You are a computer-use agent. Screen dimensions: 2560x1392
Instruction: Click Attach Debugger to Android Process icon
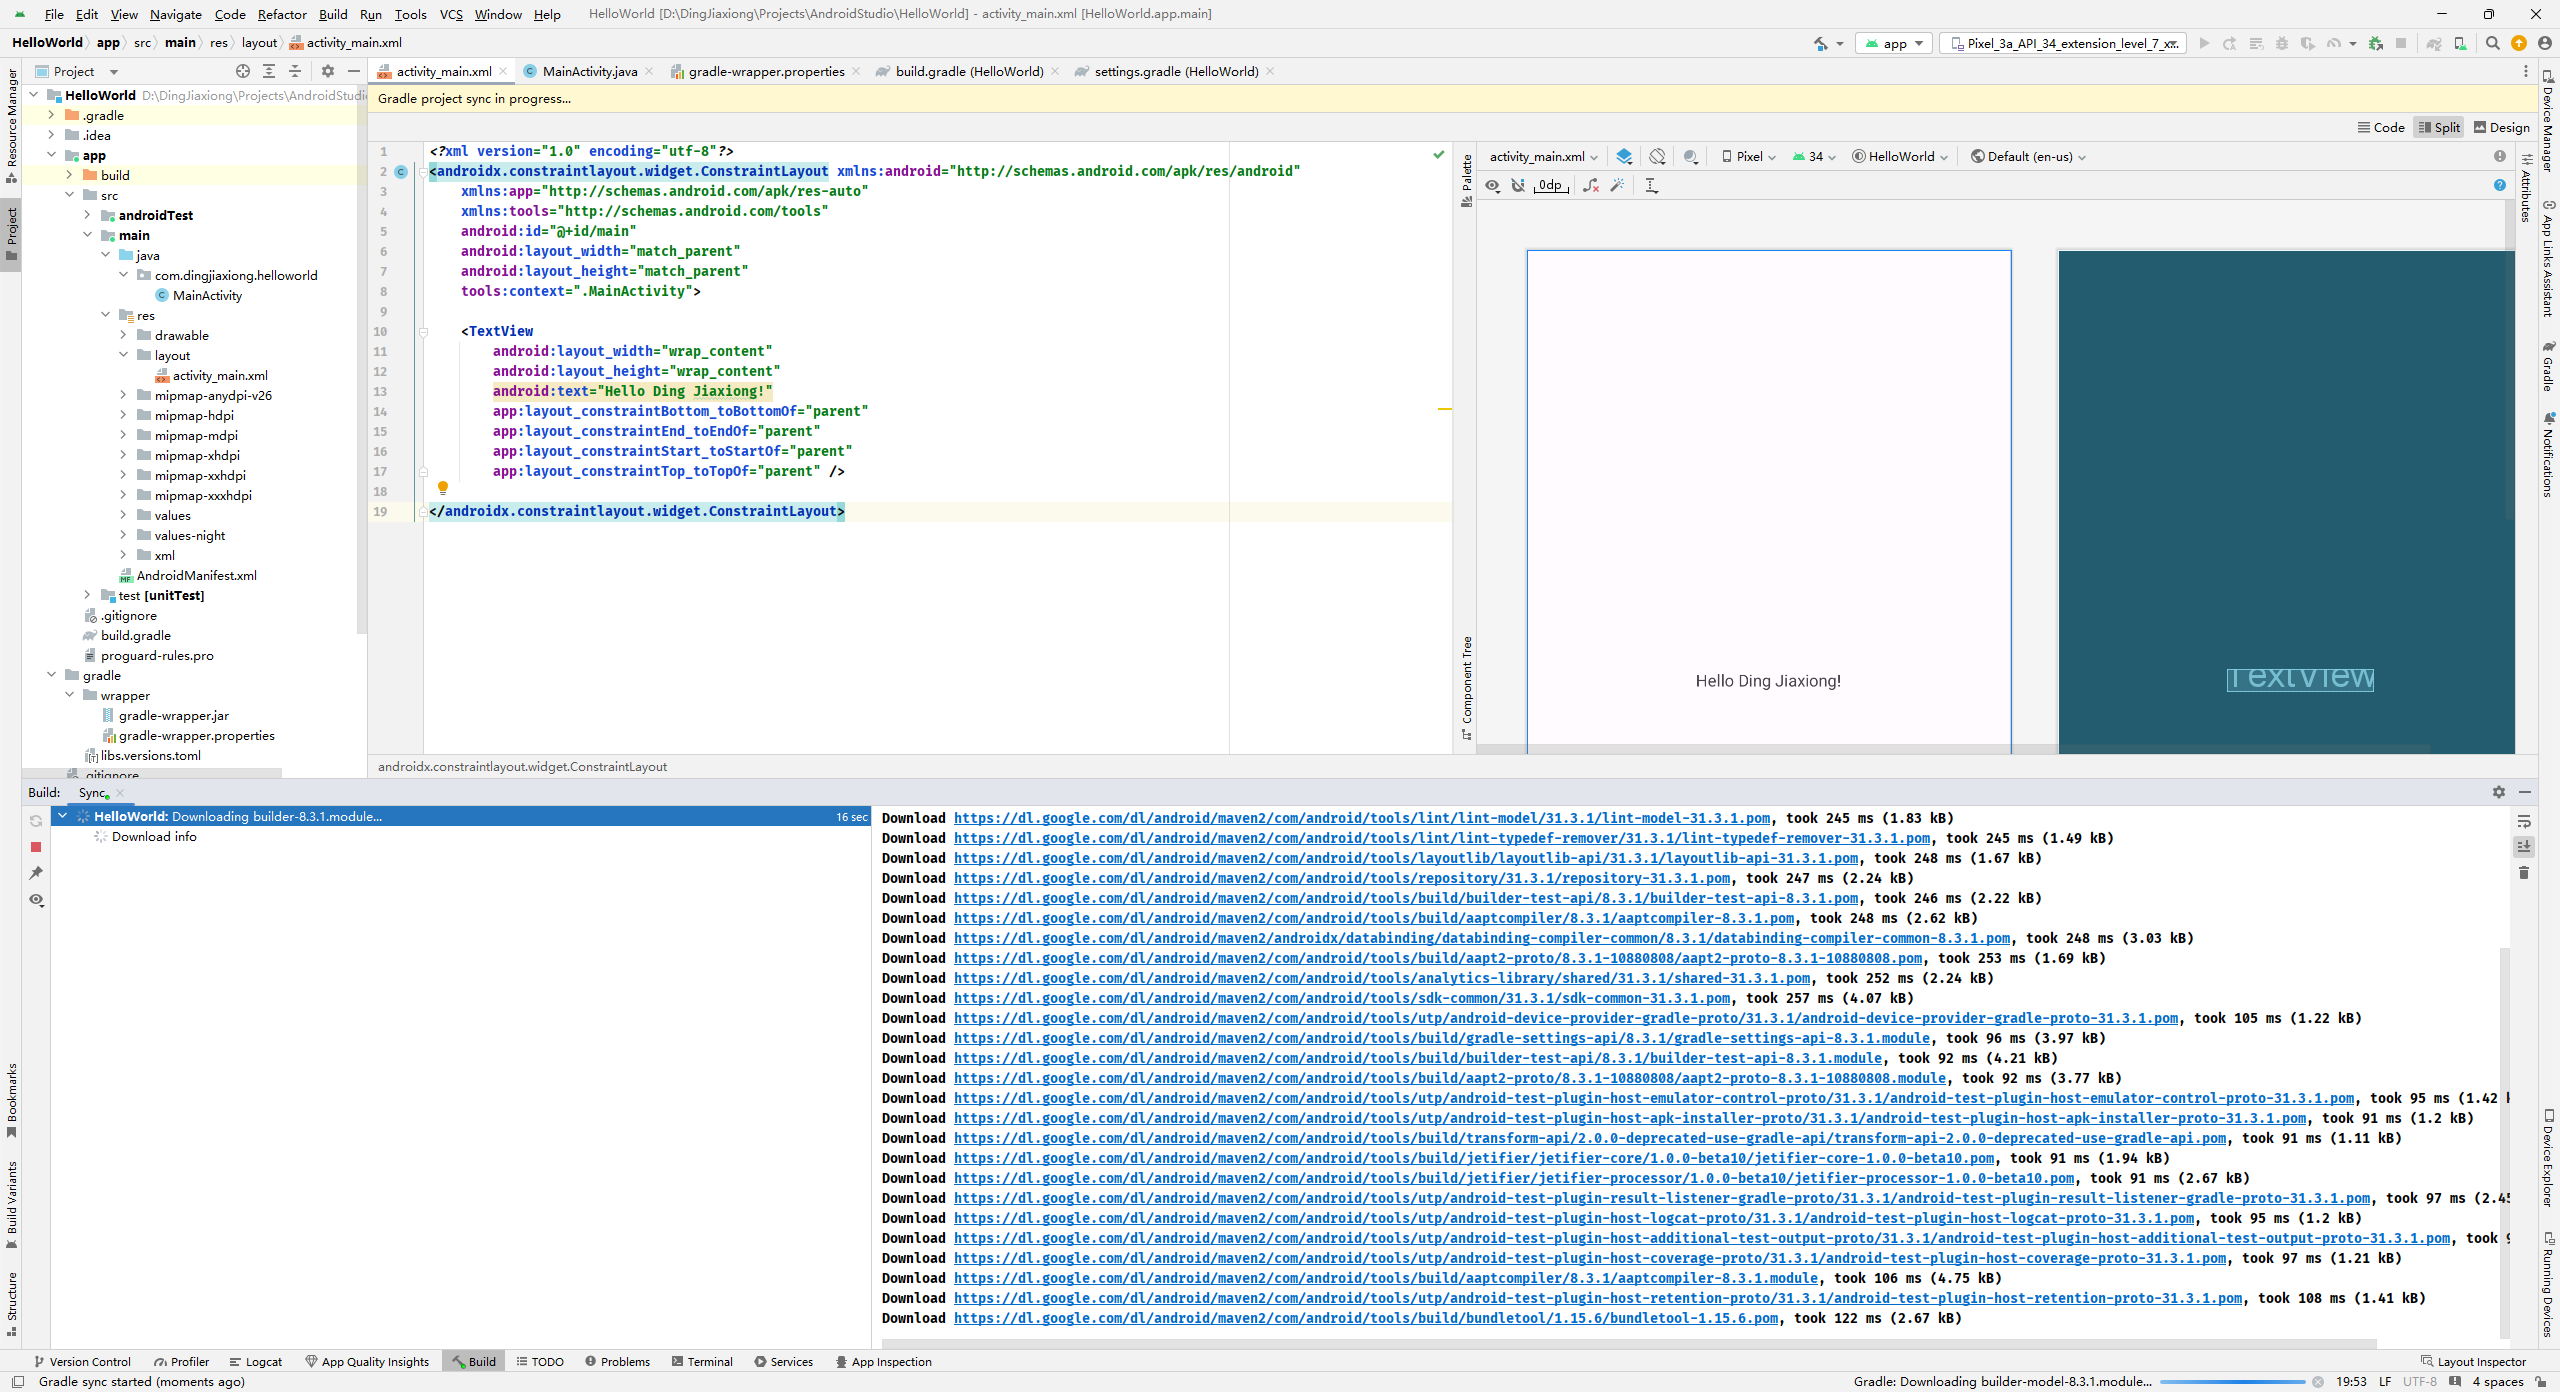[x=2376, y=43]
